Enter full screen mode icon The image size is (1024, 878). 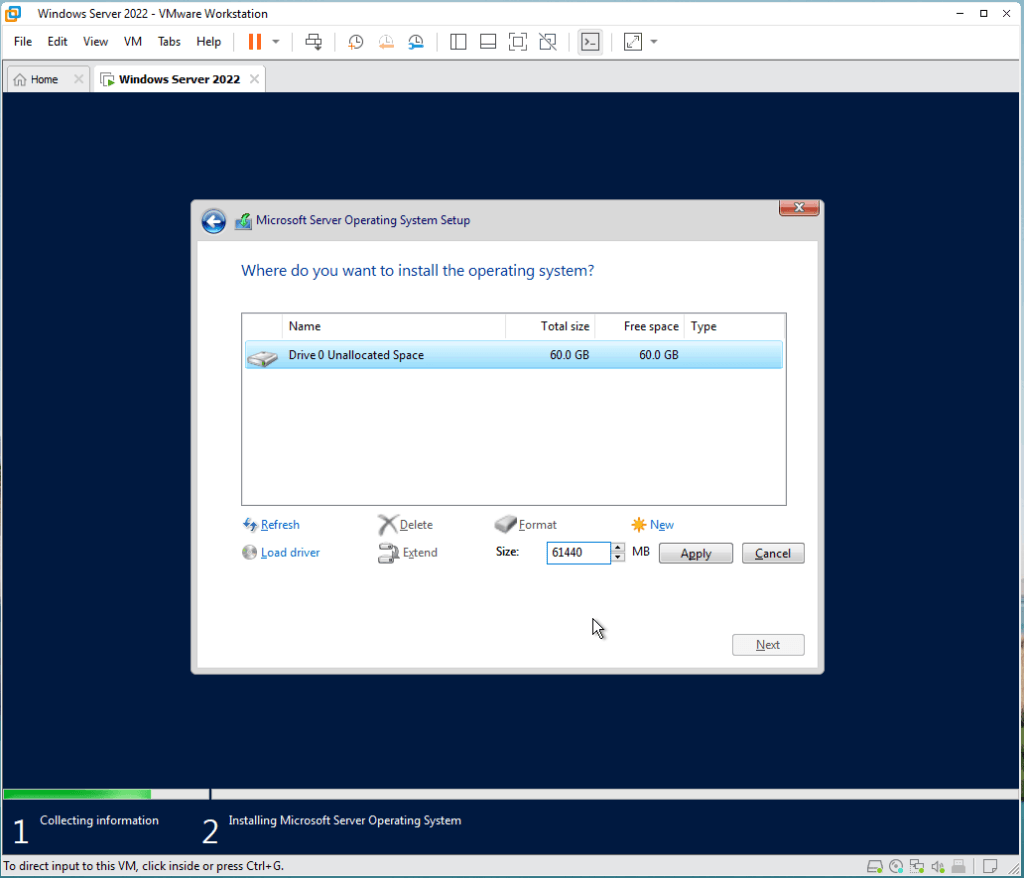point(518,42)
